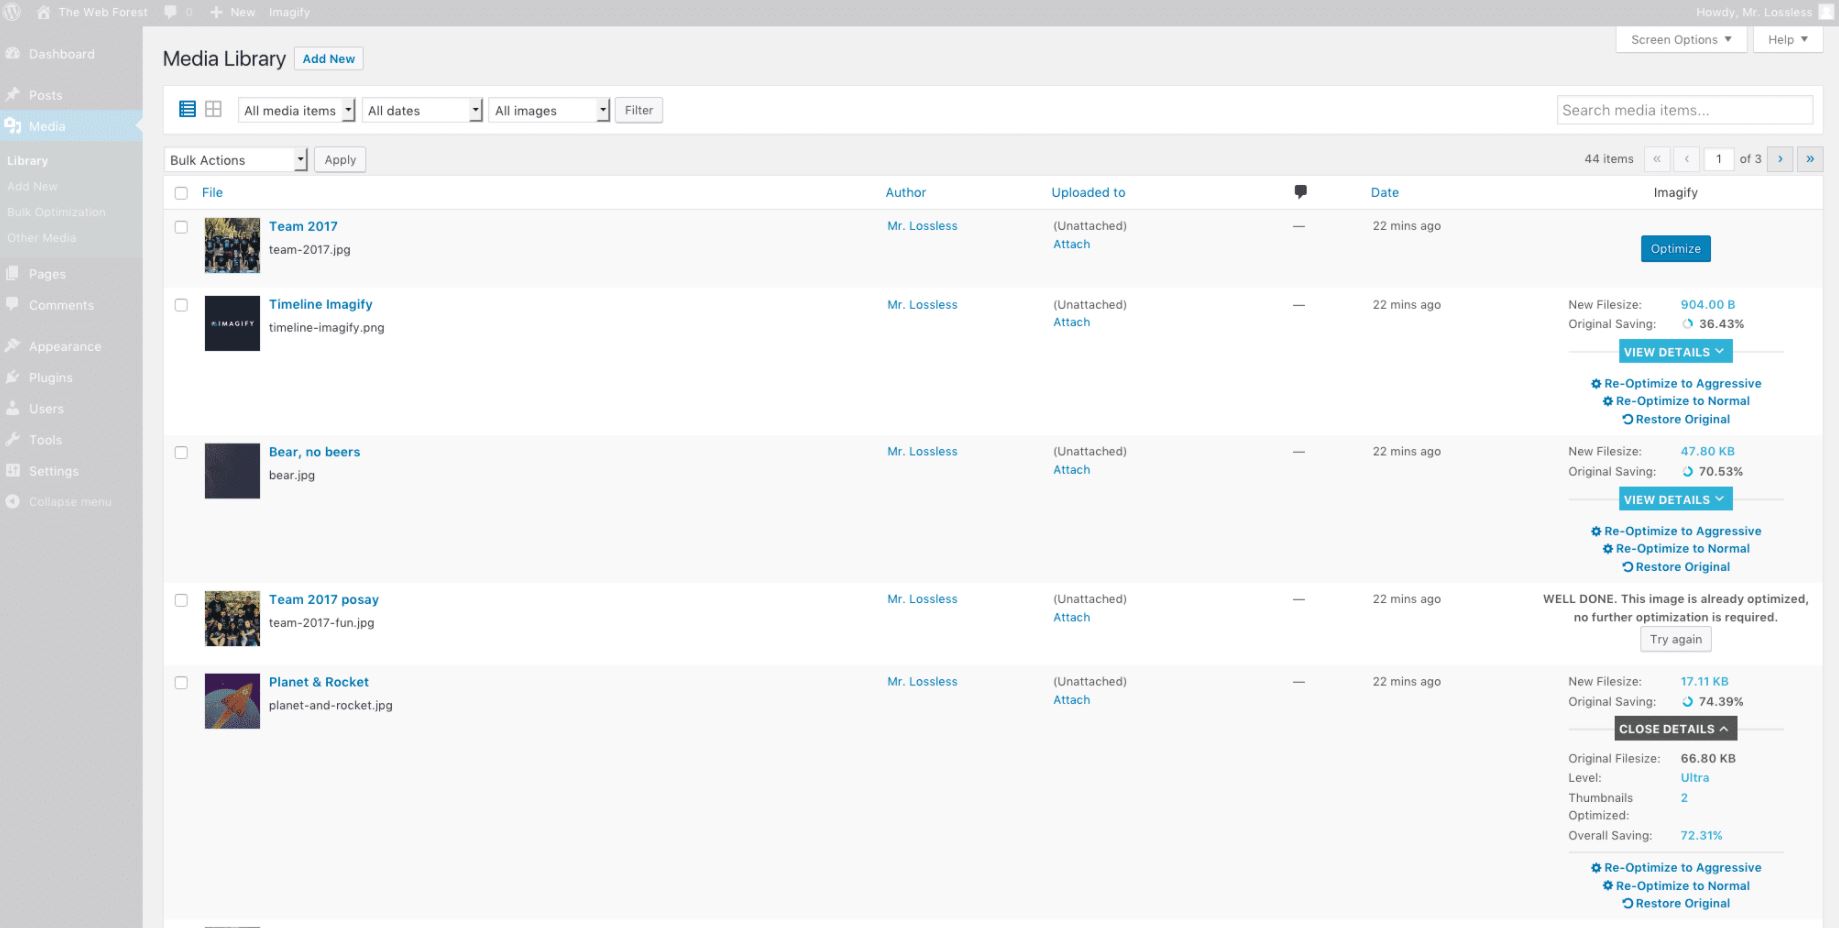Open Other Media submenu item
This screenshot has width=1839, height=928.
click(x=41, y=238)
